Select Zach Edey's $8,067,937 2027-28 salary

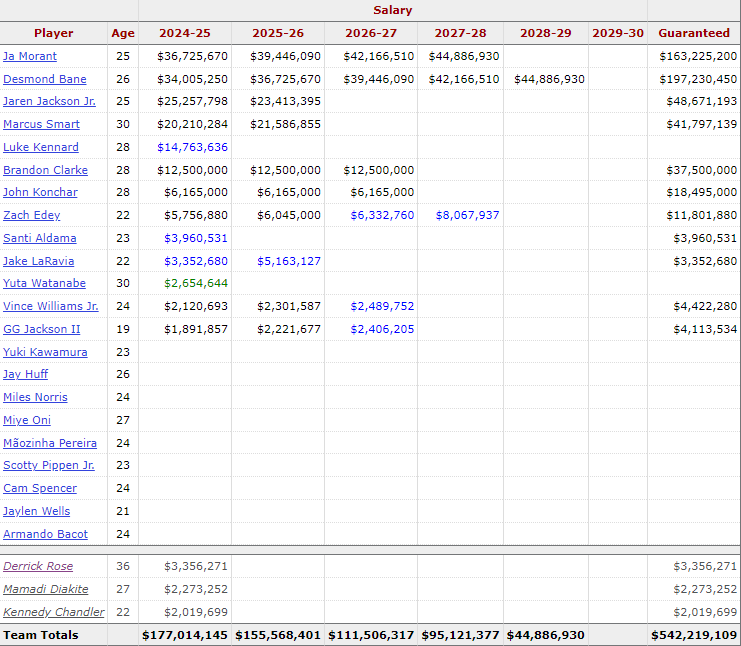point(467,215)
